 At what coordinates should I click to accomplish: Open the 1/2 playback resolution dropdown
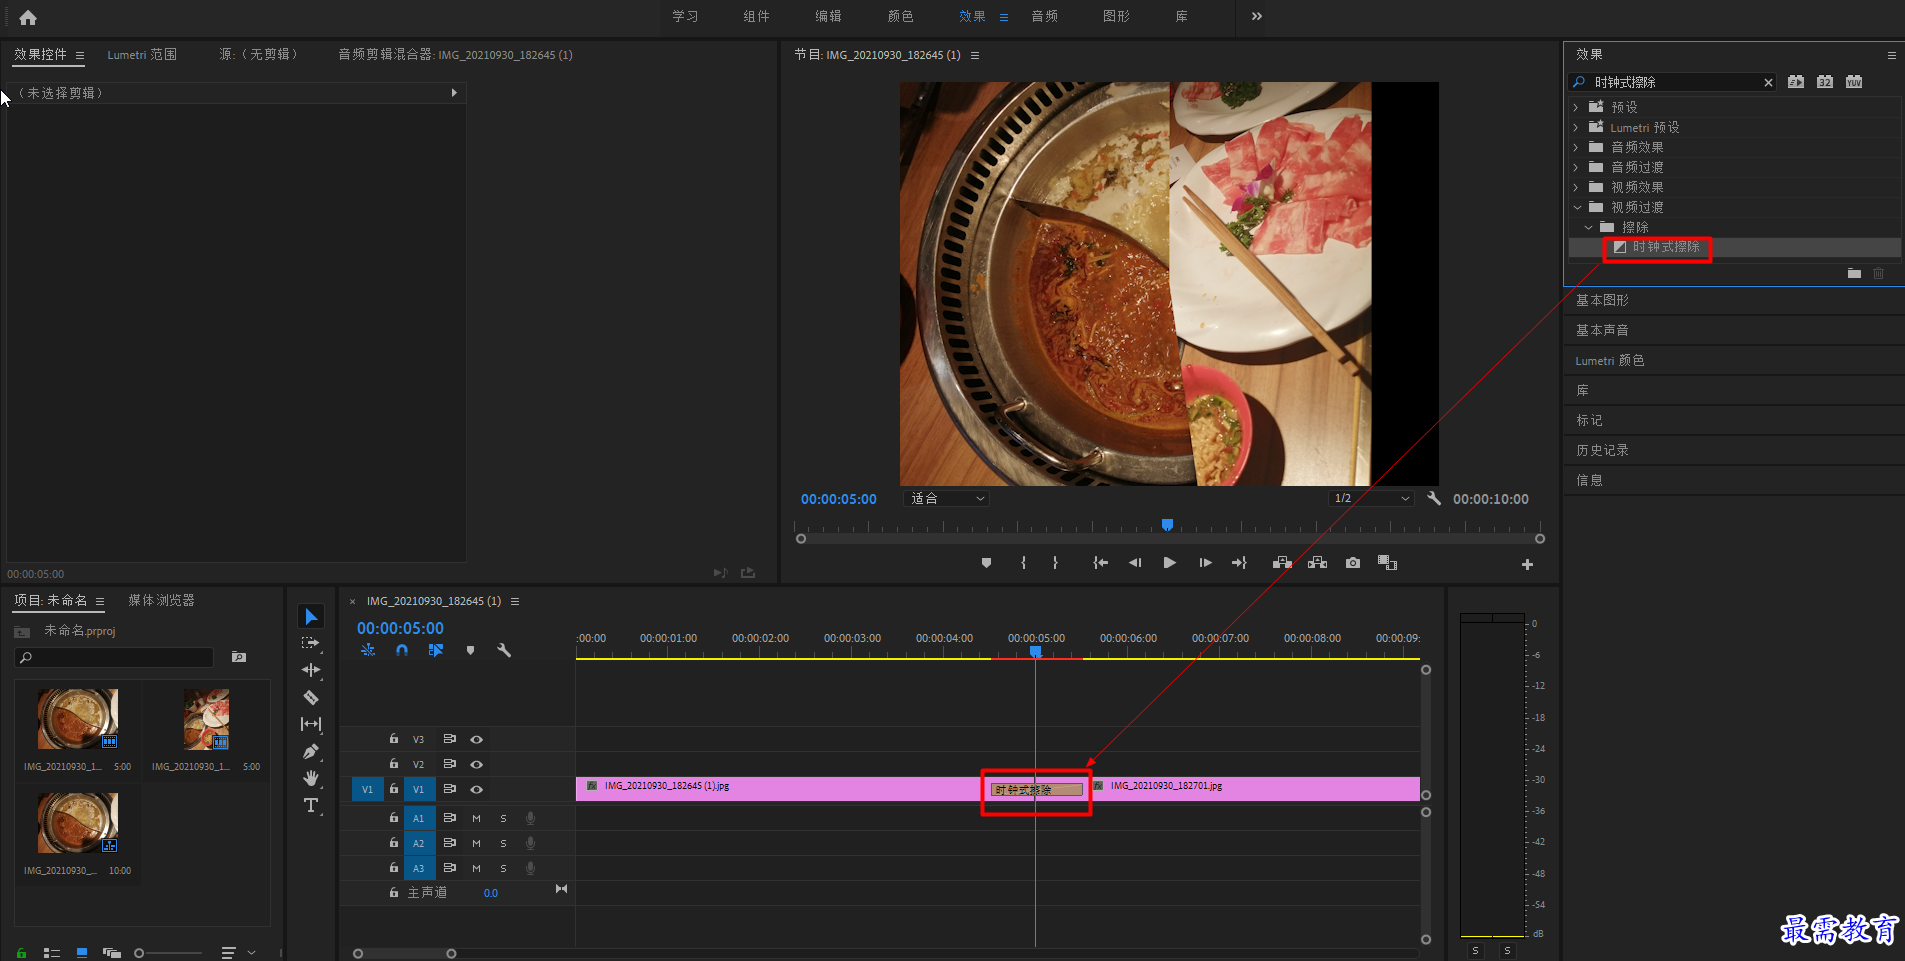[1371, 498]
